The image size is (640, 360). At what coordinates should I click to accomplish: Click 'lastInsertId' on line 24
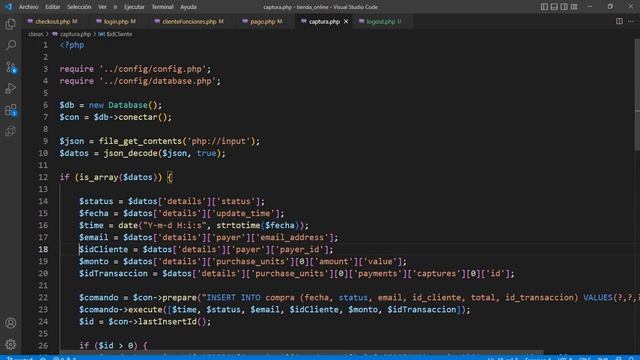(x=167, y=322)
